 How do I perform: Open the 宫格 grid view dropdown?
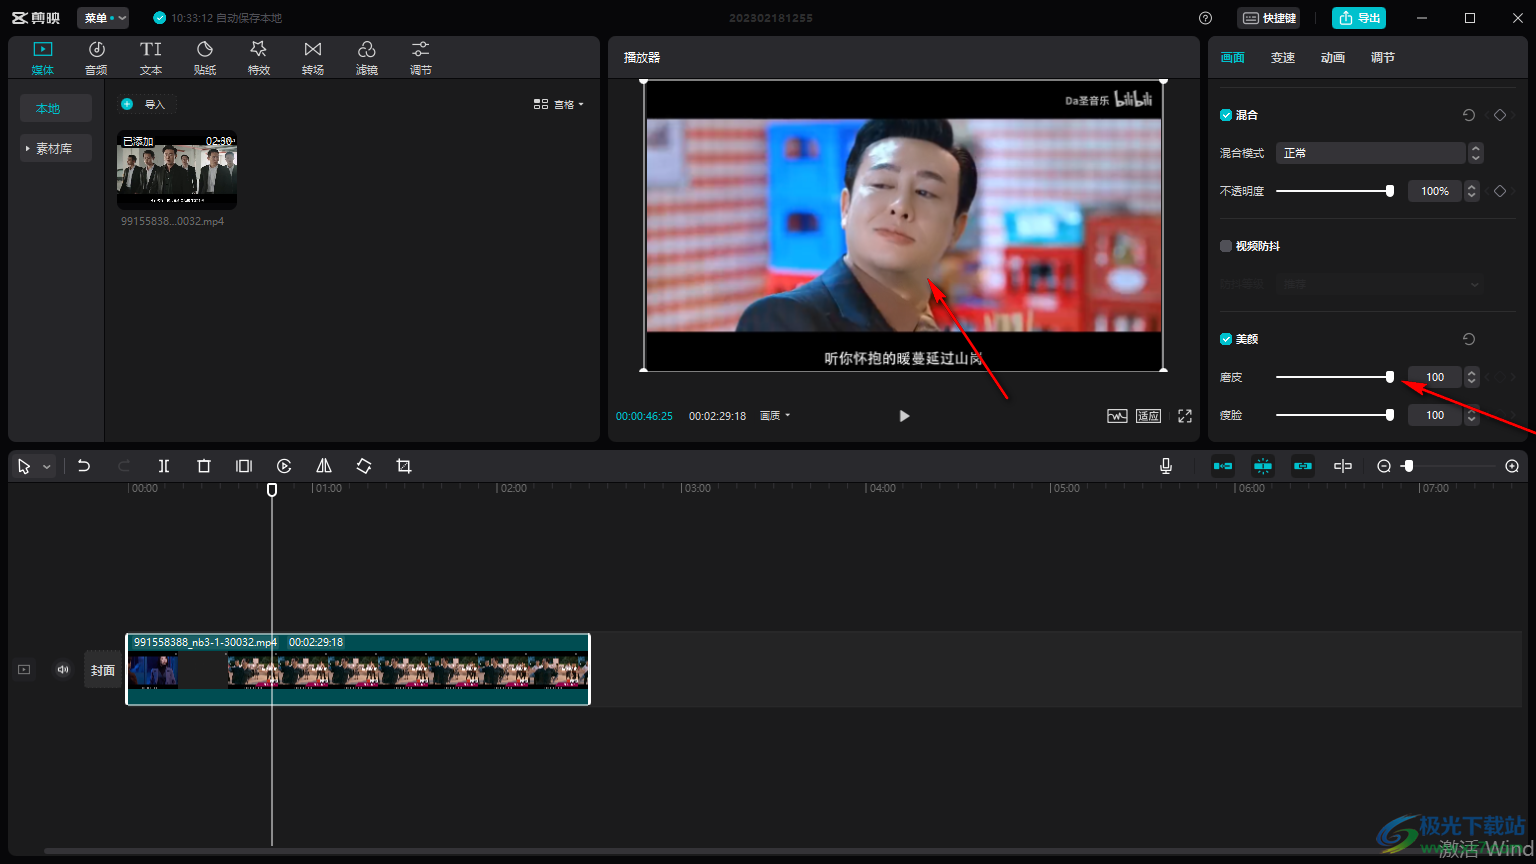coord(559,104)
